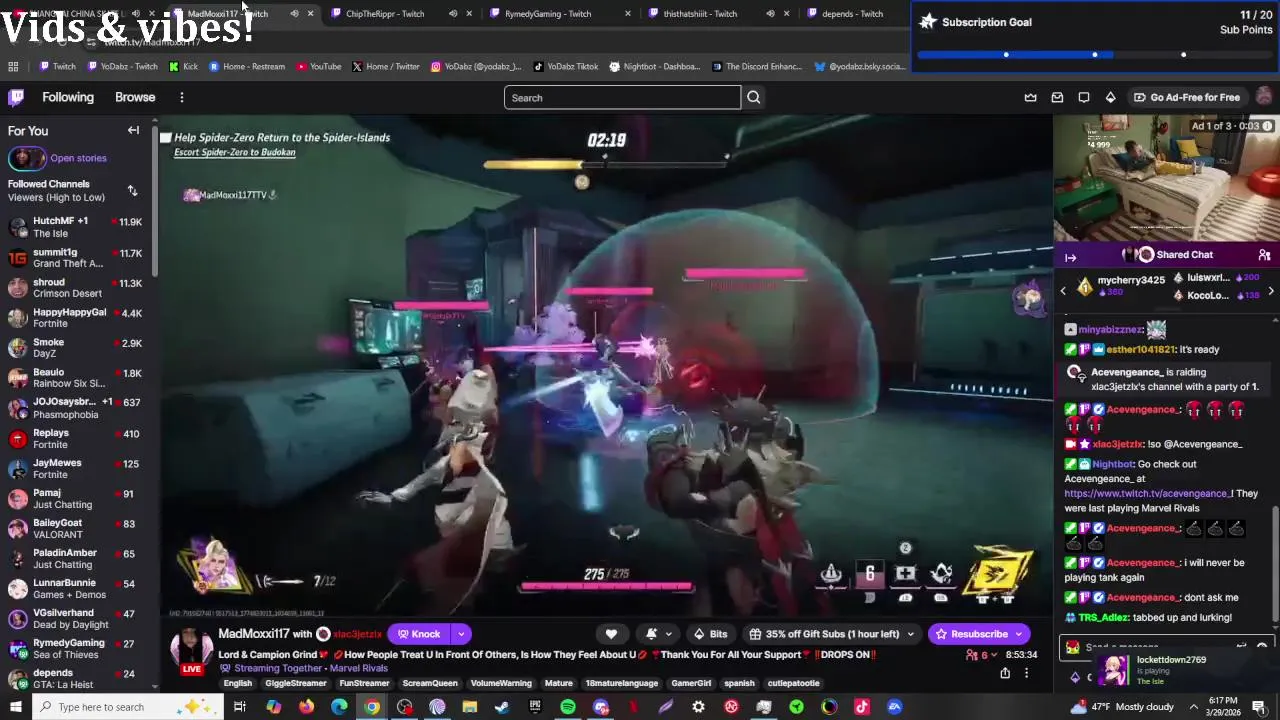
Task: Switch to the depends - Twitch tab
Action: point(852,13)
